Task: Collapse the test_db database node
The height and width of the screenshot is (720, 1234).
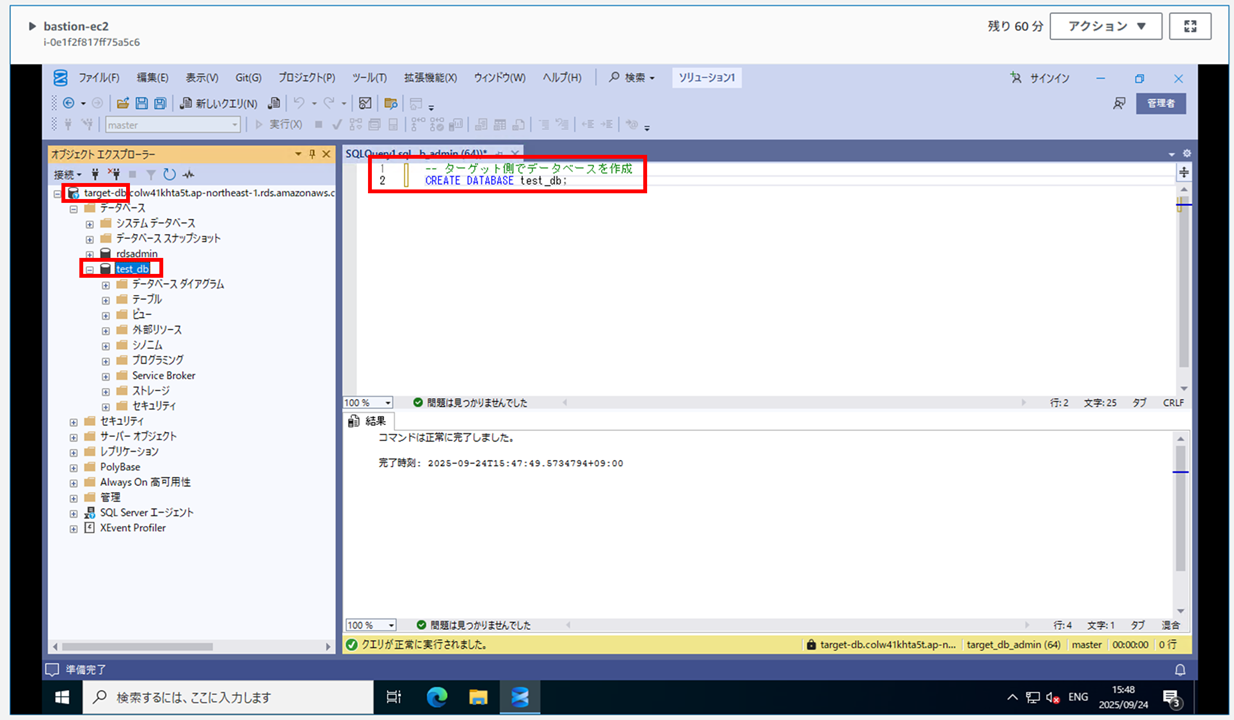Action: (89, 269)
